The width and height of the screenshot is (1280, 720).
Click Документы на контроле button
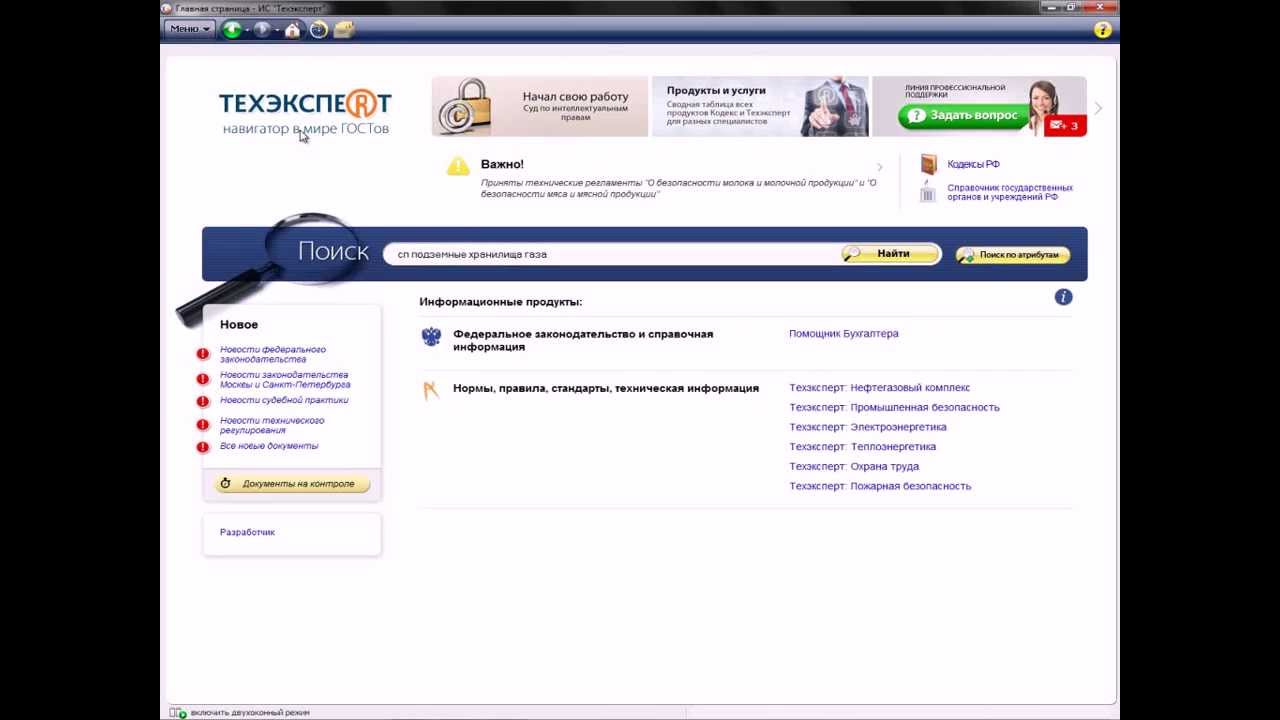(x=291, y=484)
